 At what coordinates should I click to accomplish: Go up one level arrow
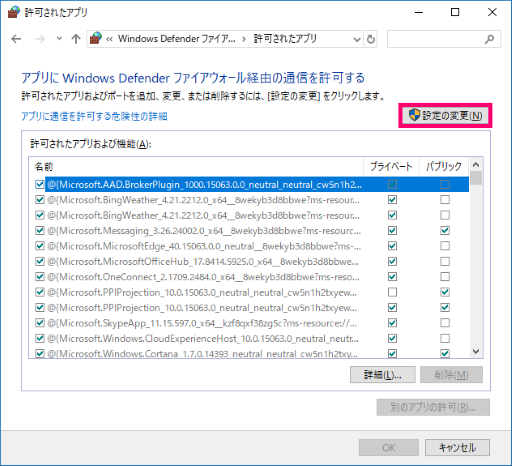click(76, 39)
